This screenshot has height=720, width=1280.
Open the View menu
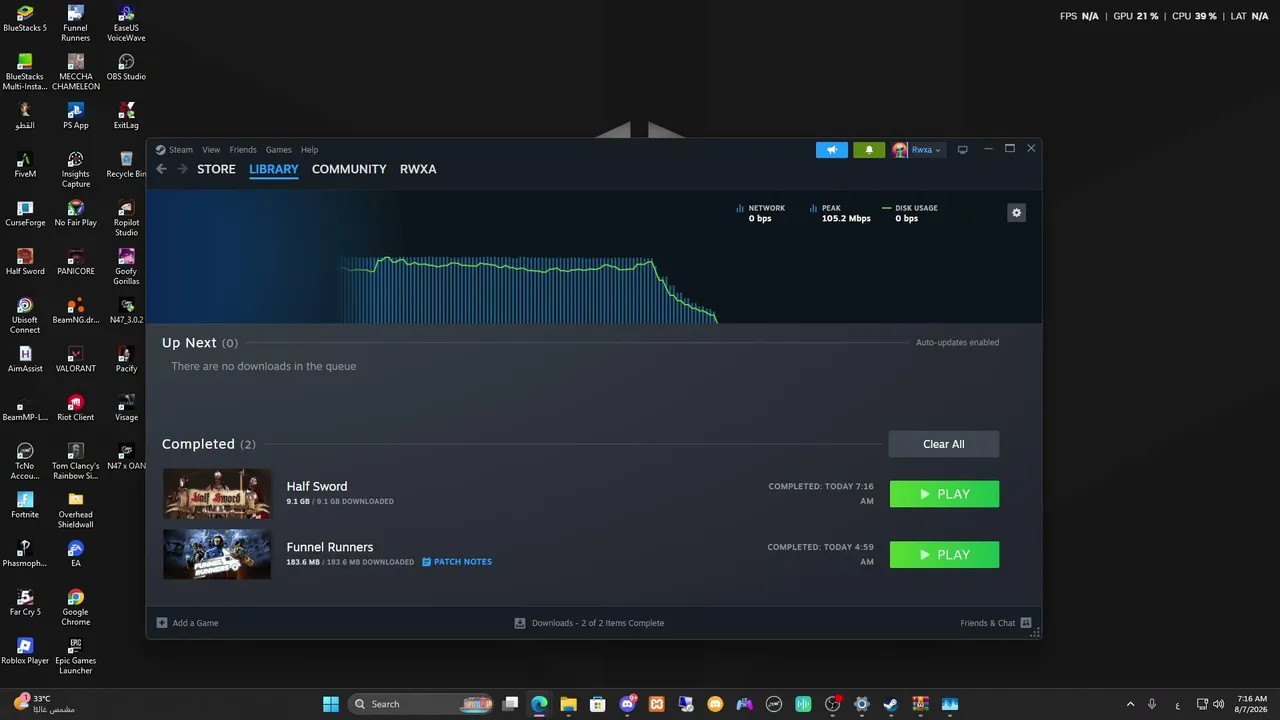[x=211, y=150]
